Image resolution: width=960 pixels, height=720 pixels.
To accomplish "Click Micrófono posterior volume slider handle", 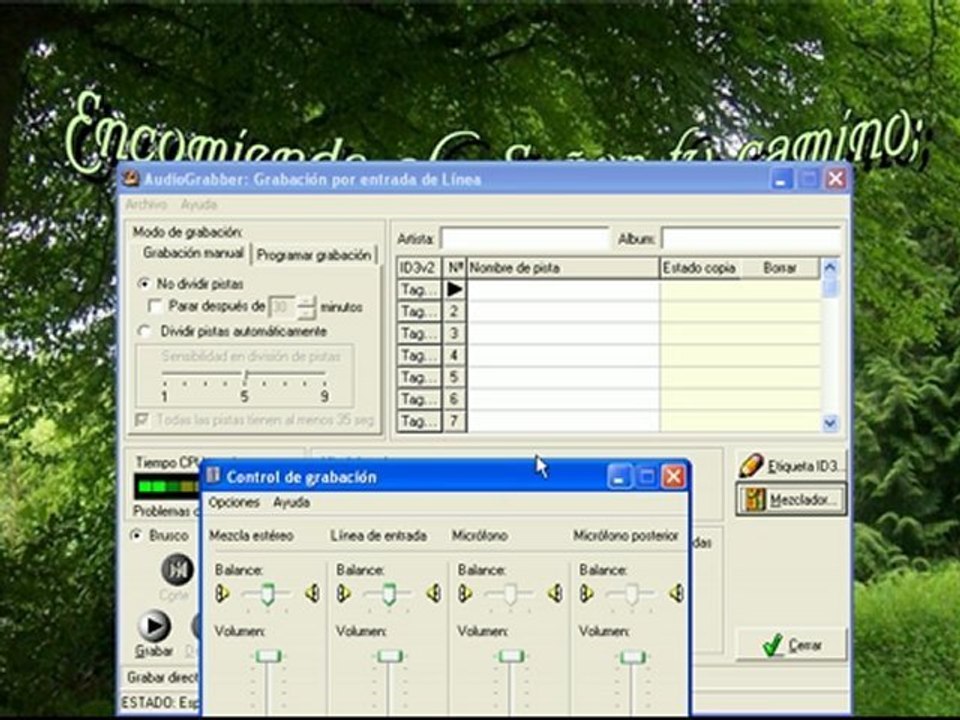I will pos(632,657).
